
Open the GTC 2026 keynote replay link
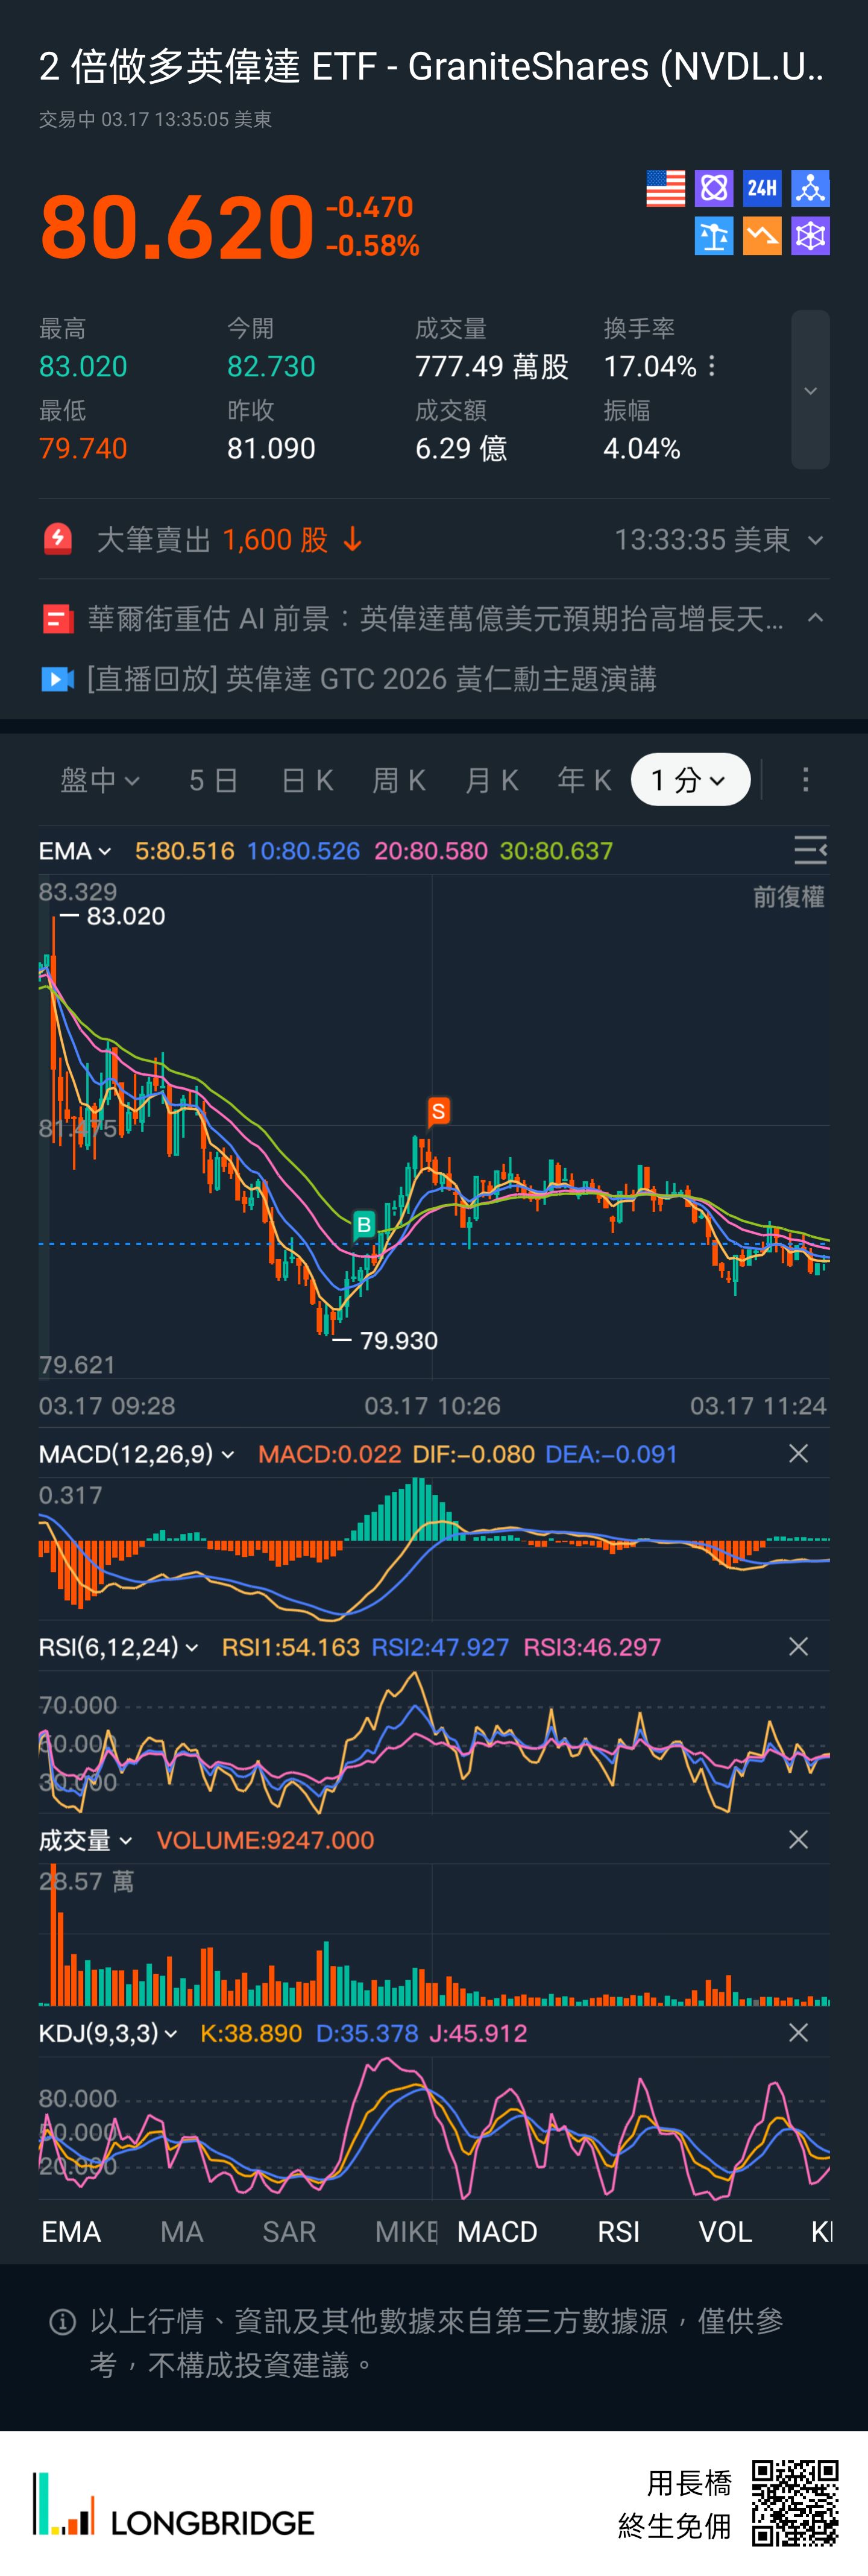pos(371,679)
